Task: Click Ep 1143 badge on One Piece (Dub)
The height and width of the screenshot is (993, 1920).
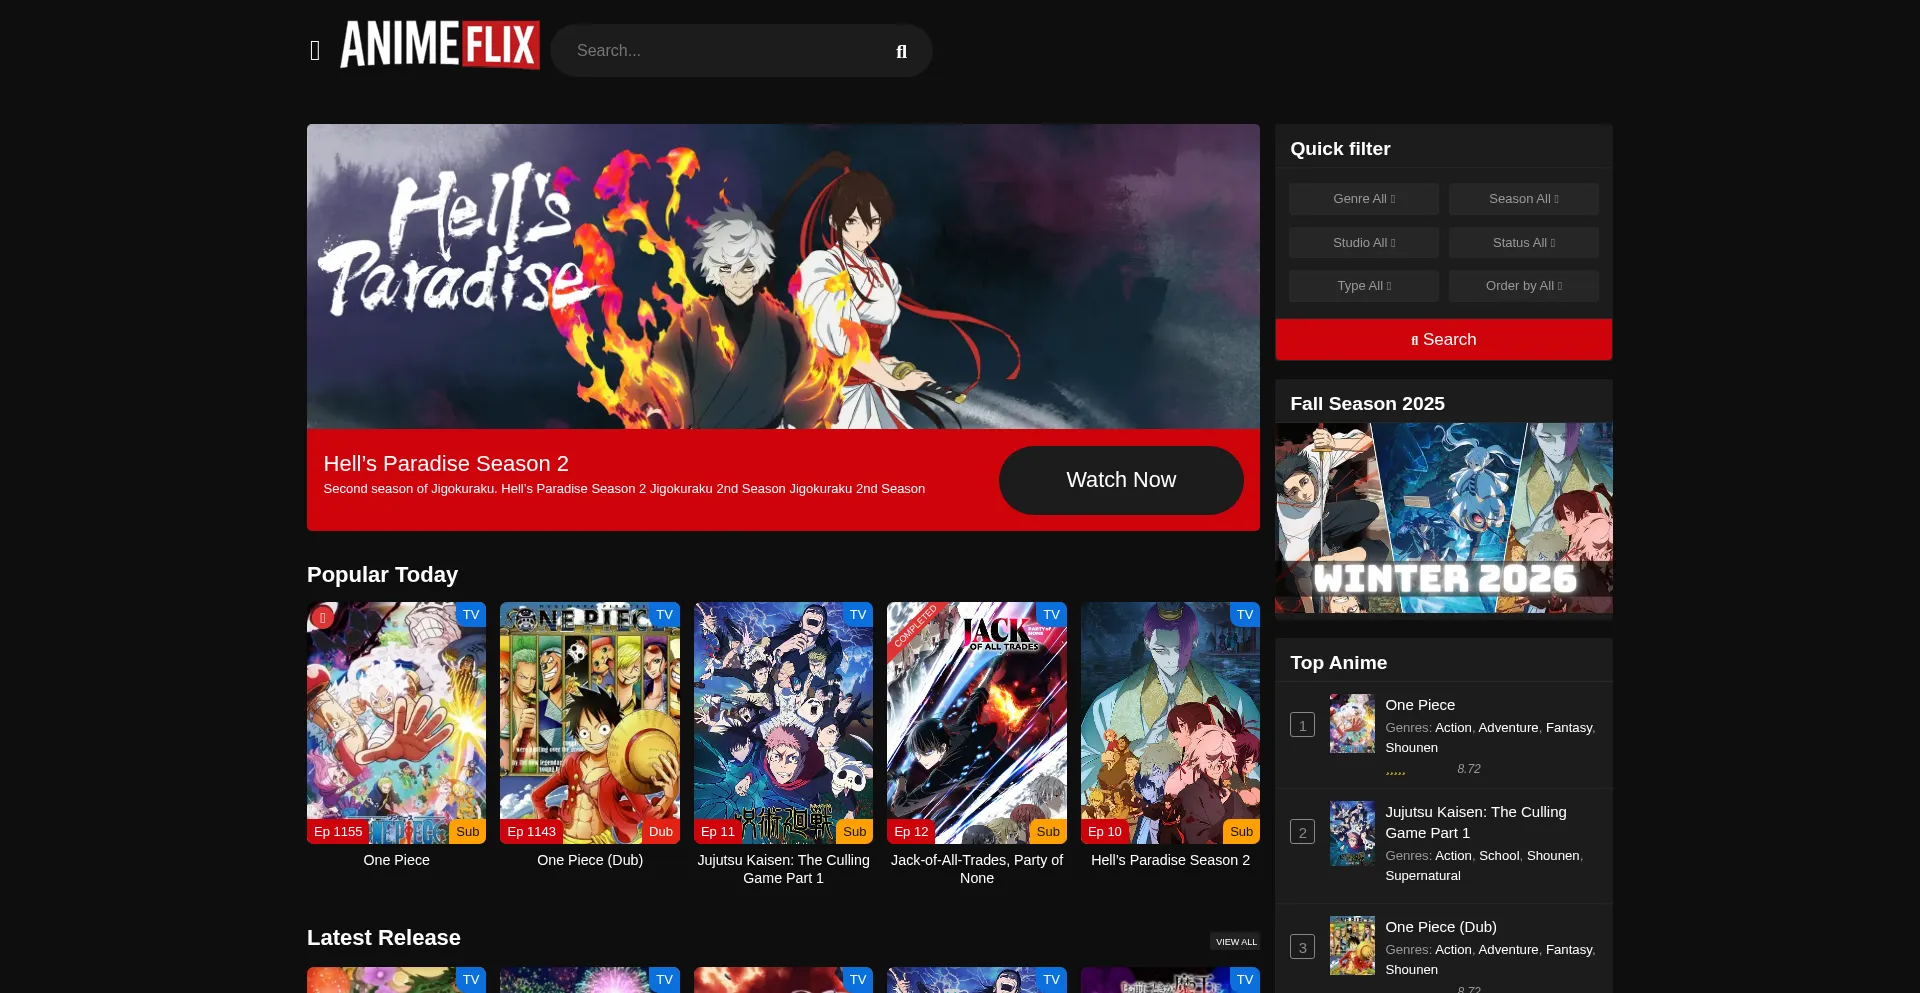Action: (x=531, y=832)
